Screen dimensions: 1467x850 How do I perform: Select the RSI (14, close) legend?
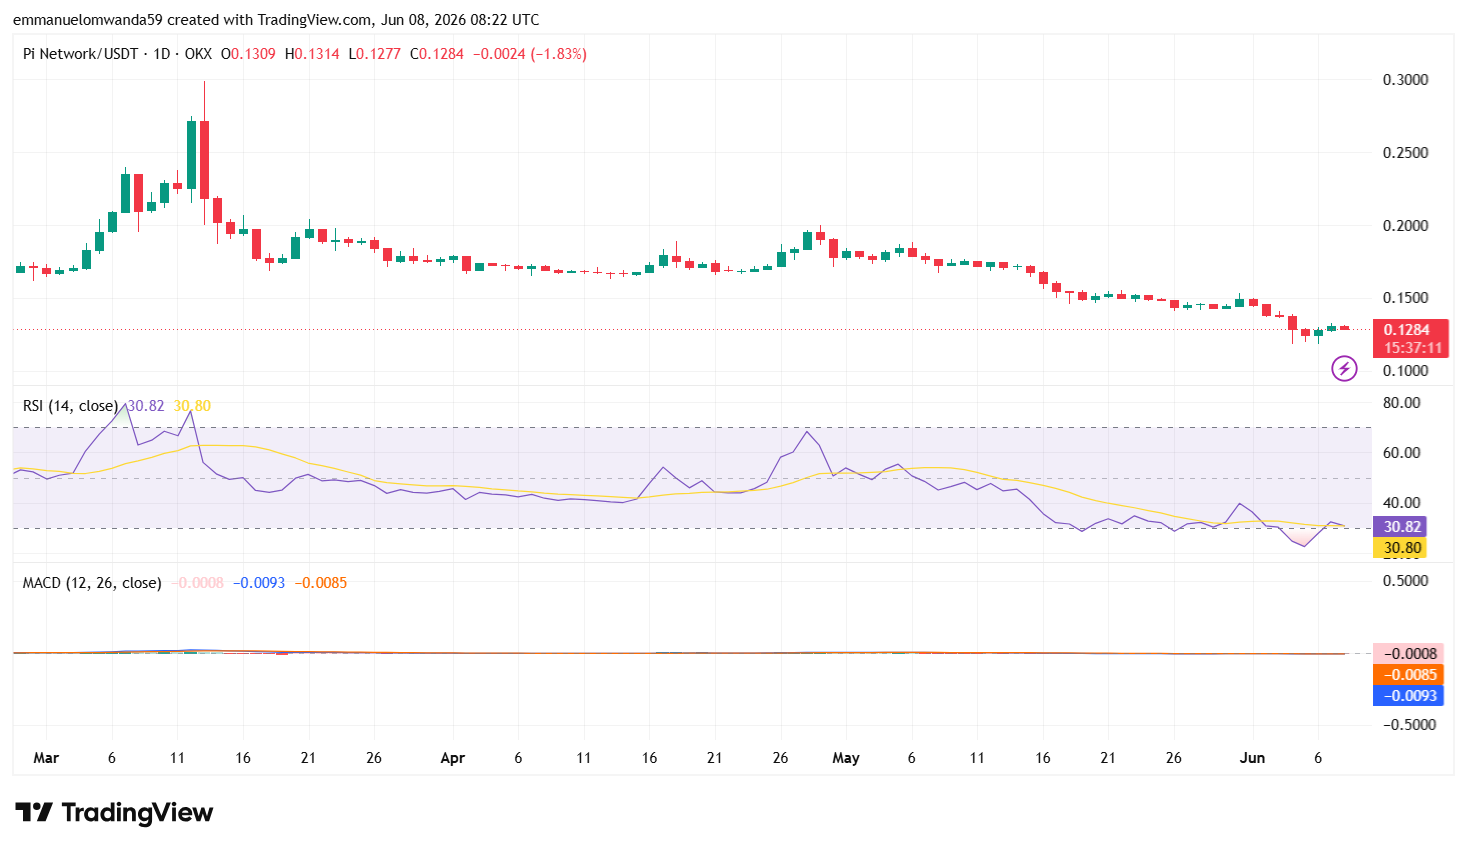(x=70, y=406)
